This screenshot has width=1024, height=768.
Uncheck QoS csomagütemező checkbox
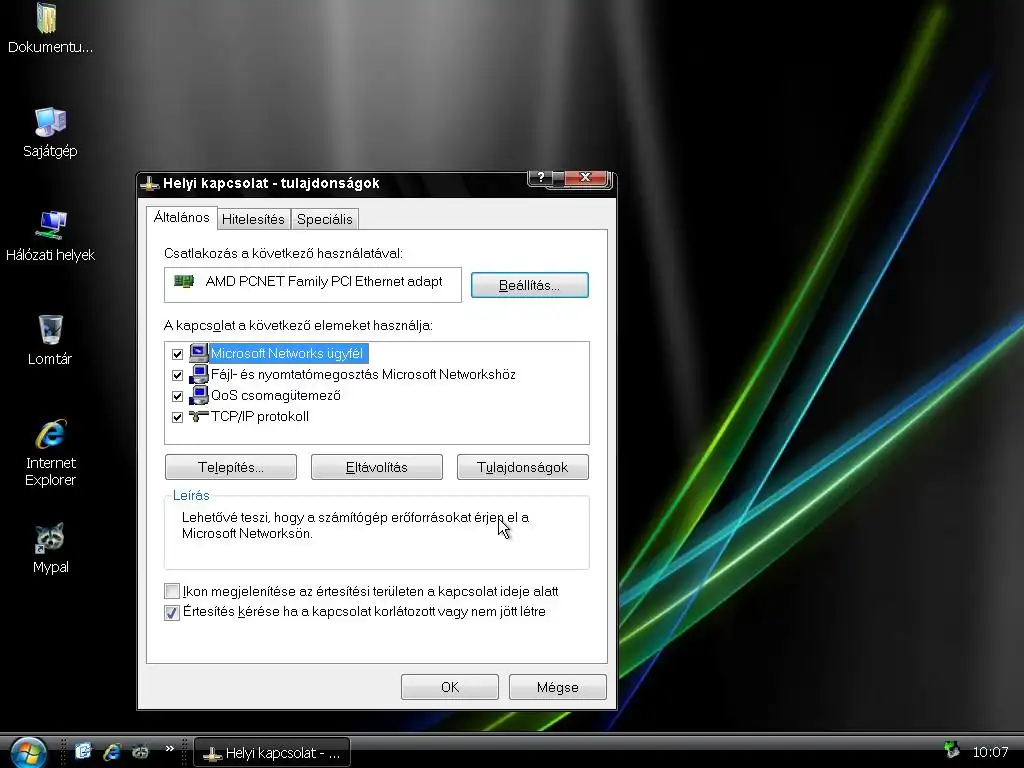(x=178, y=396)
